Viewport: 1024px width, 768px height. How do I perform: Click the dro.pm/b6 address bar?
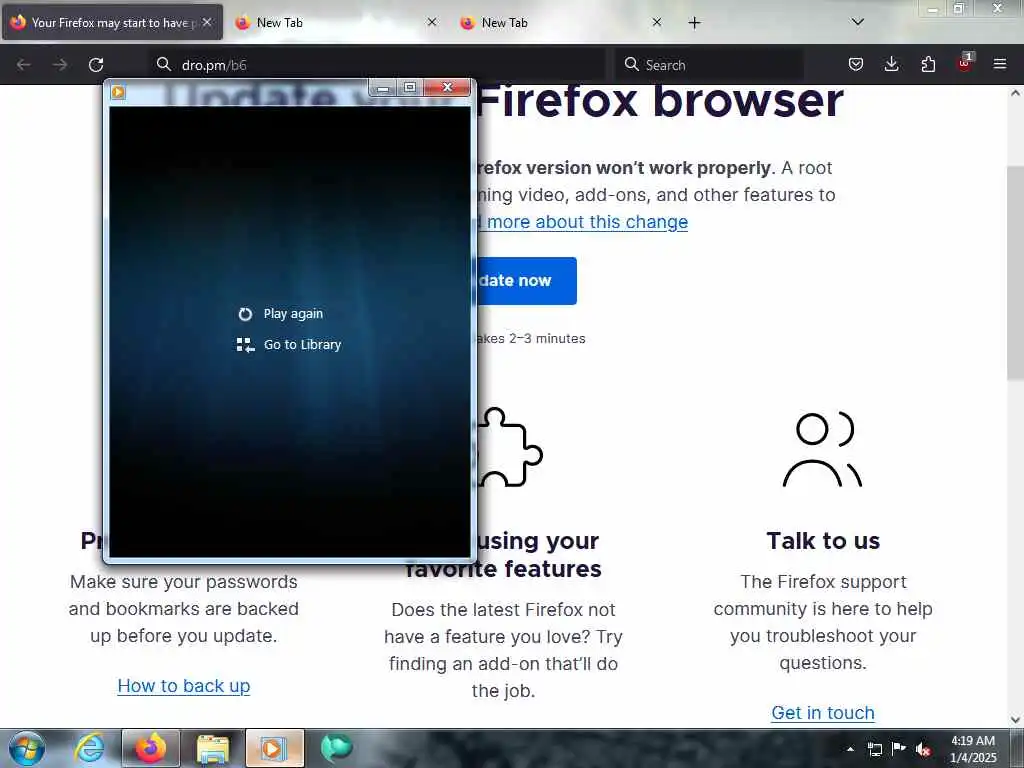[377, 65]
